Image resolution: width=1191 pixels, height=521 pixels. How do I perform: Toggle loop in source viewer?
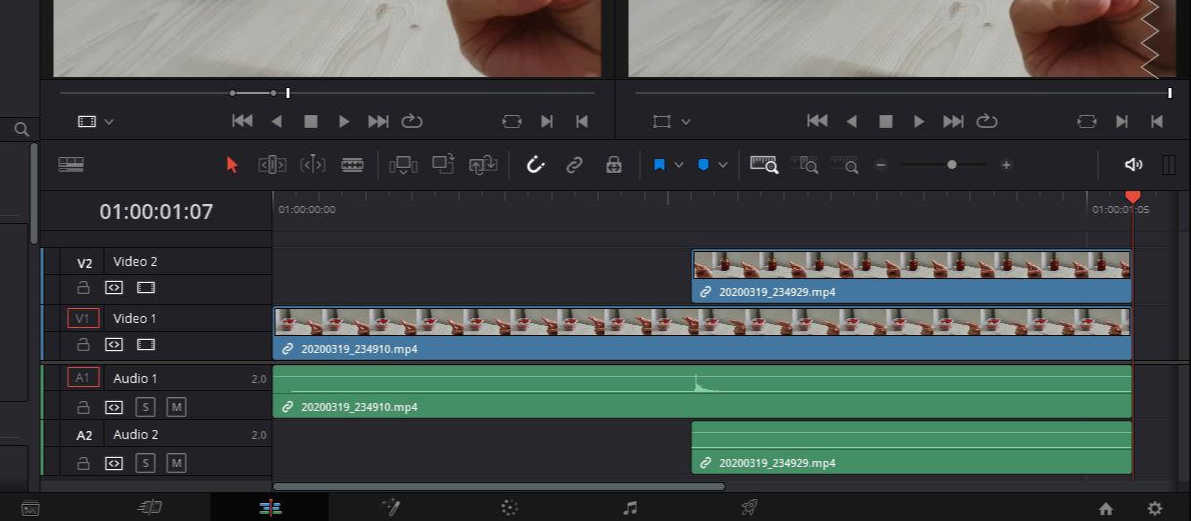pyautogui.click(x=412, y=122)
